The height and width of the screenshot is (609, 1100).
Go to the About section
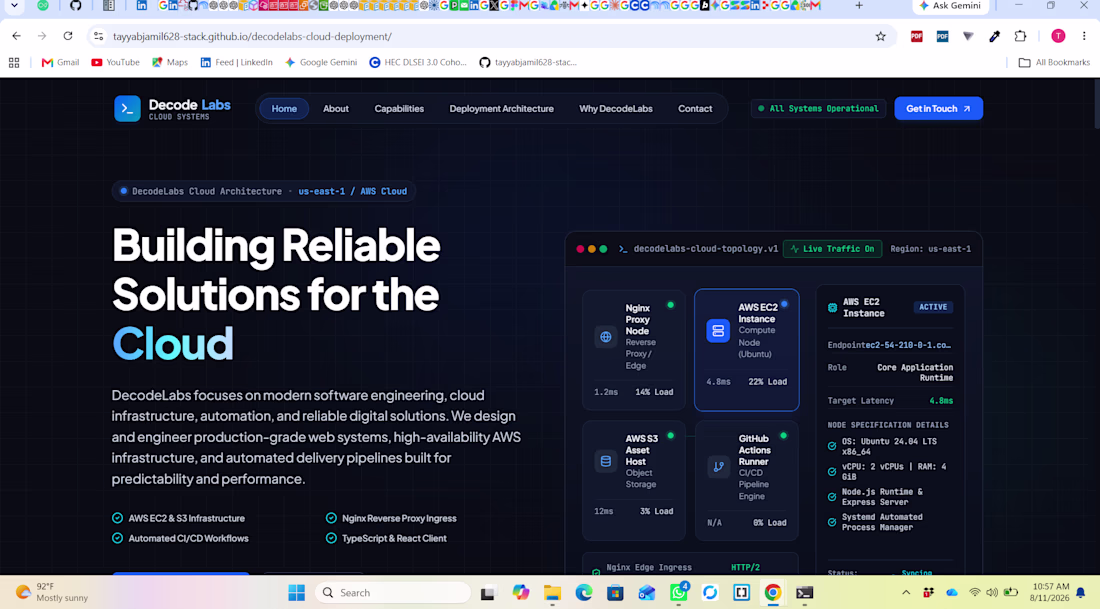tap(335, 109)
